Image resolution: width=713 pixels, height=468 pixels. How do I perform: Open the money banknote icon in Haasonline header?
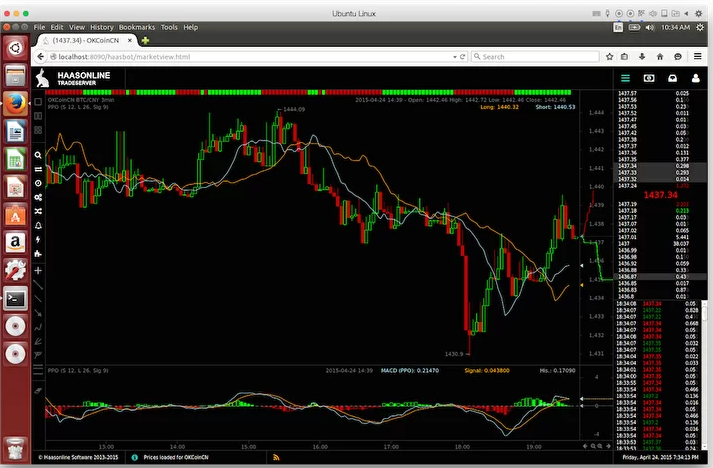point(649,78)
